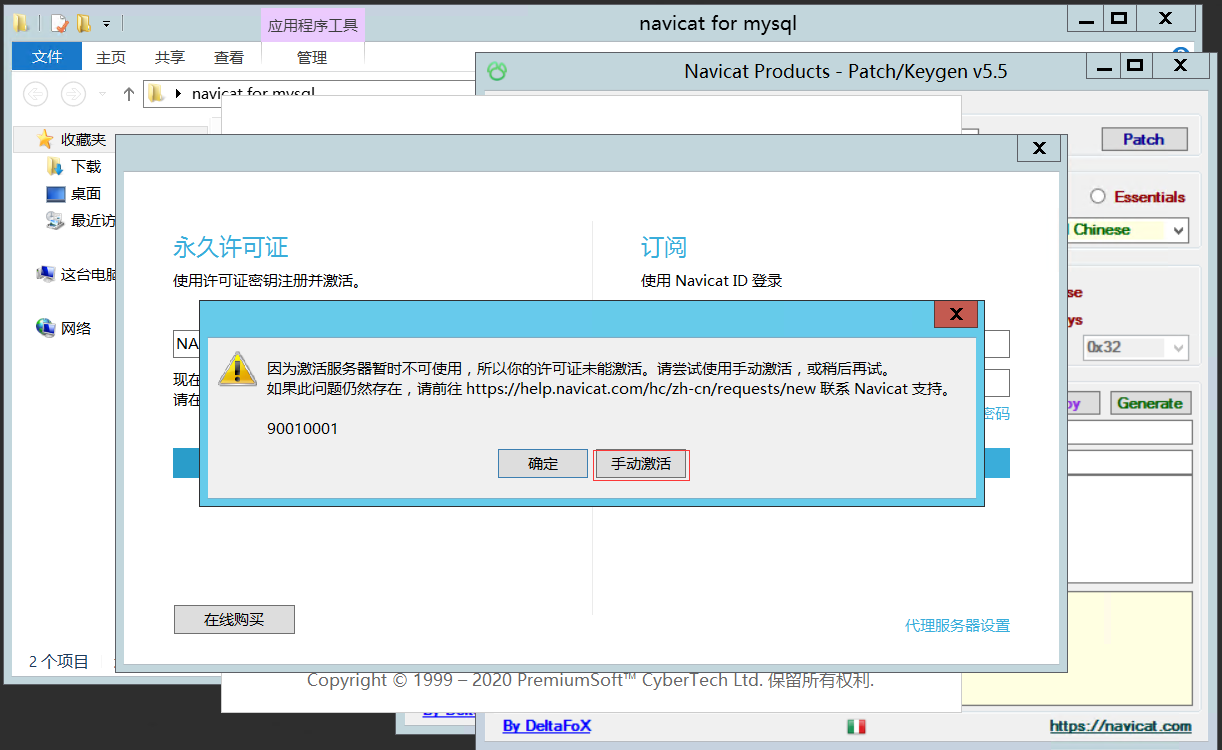Screen dimensions: 1222x750
Task: Close the Navicat registration dialog
Action: click(x=1039, y=148)
